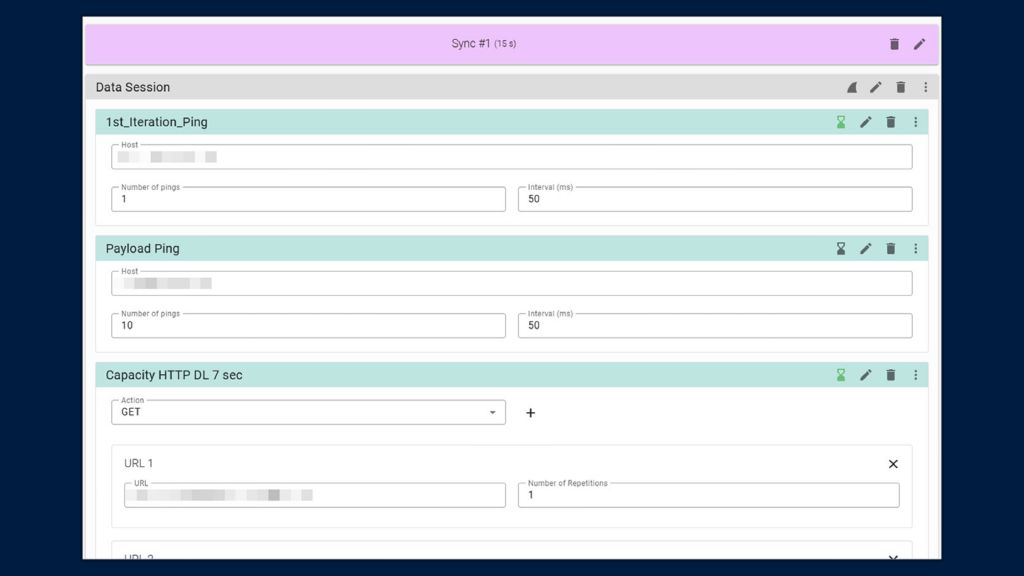
Task: Open 1st_Iteration_Ping overflow menu
Action: coord(917,121)
